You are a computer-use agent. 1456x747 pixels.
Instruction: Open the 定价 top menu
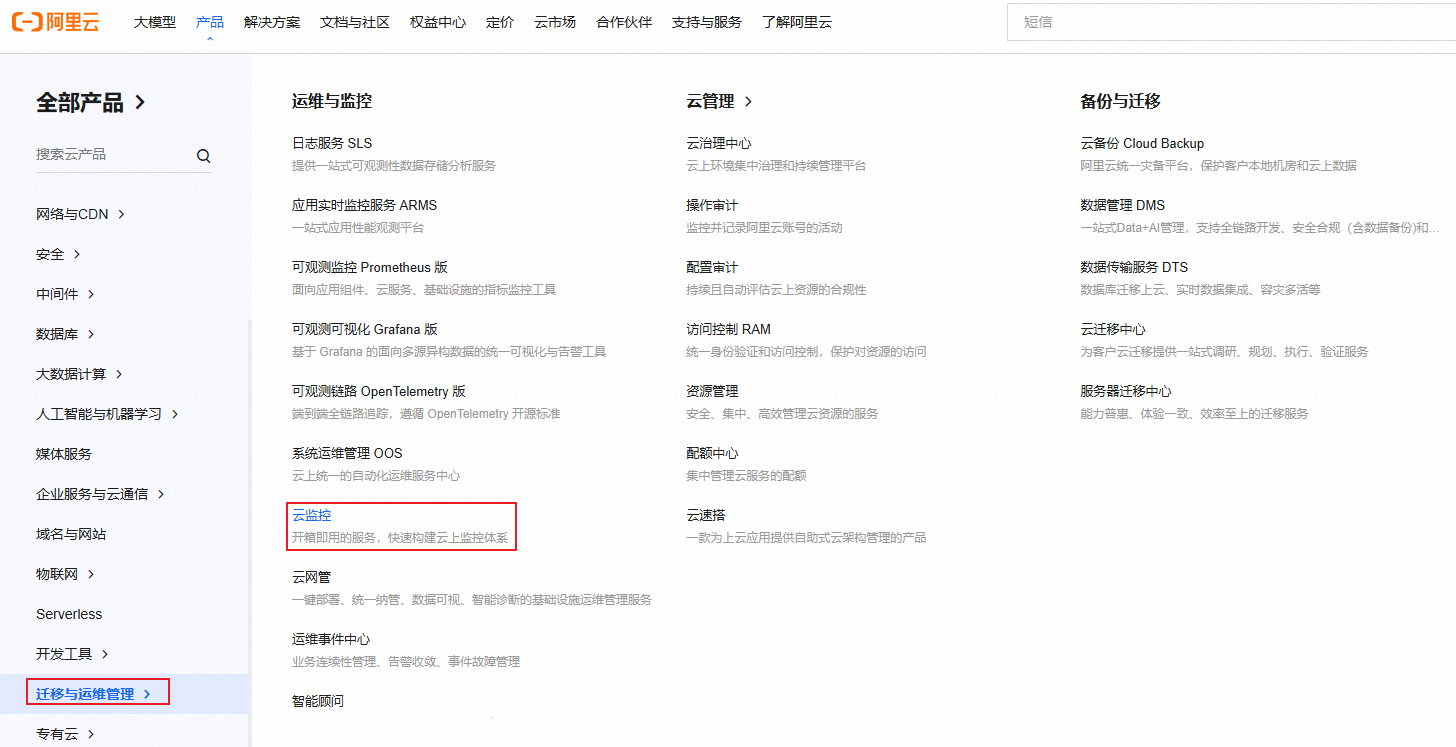coord(500,22)
